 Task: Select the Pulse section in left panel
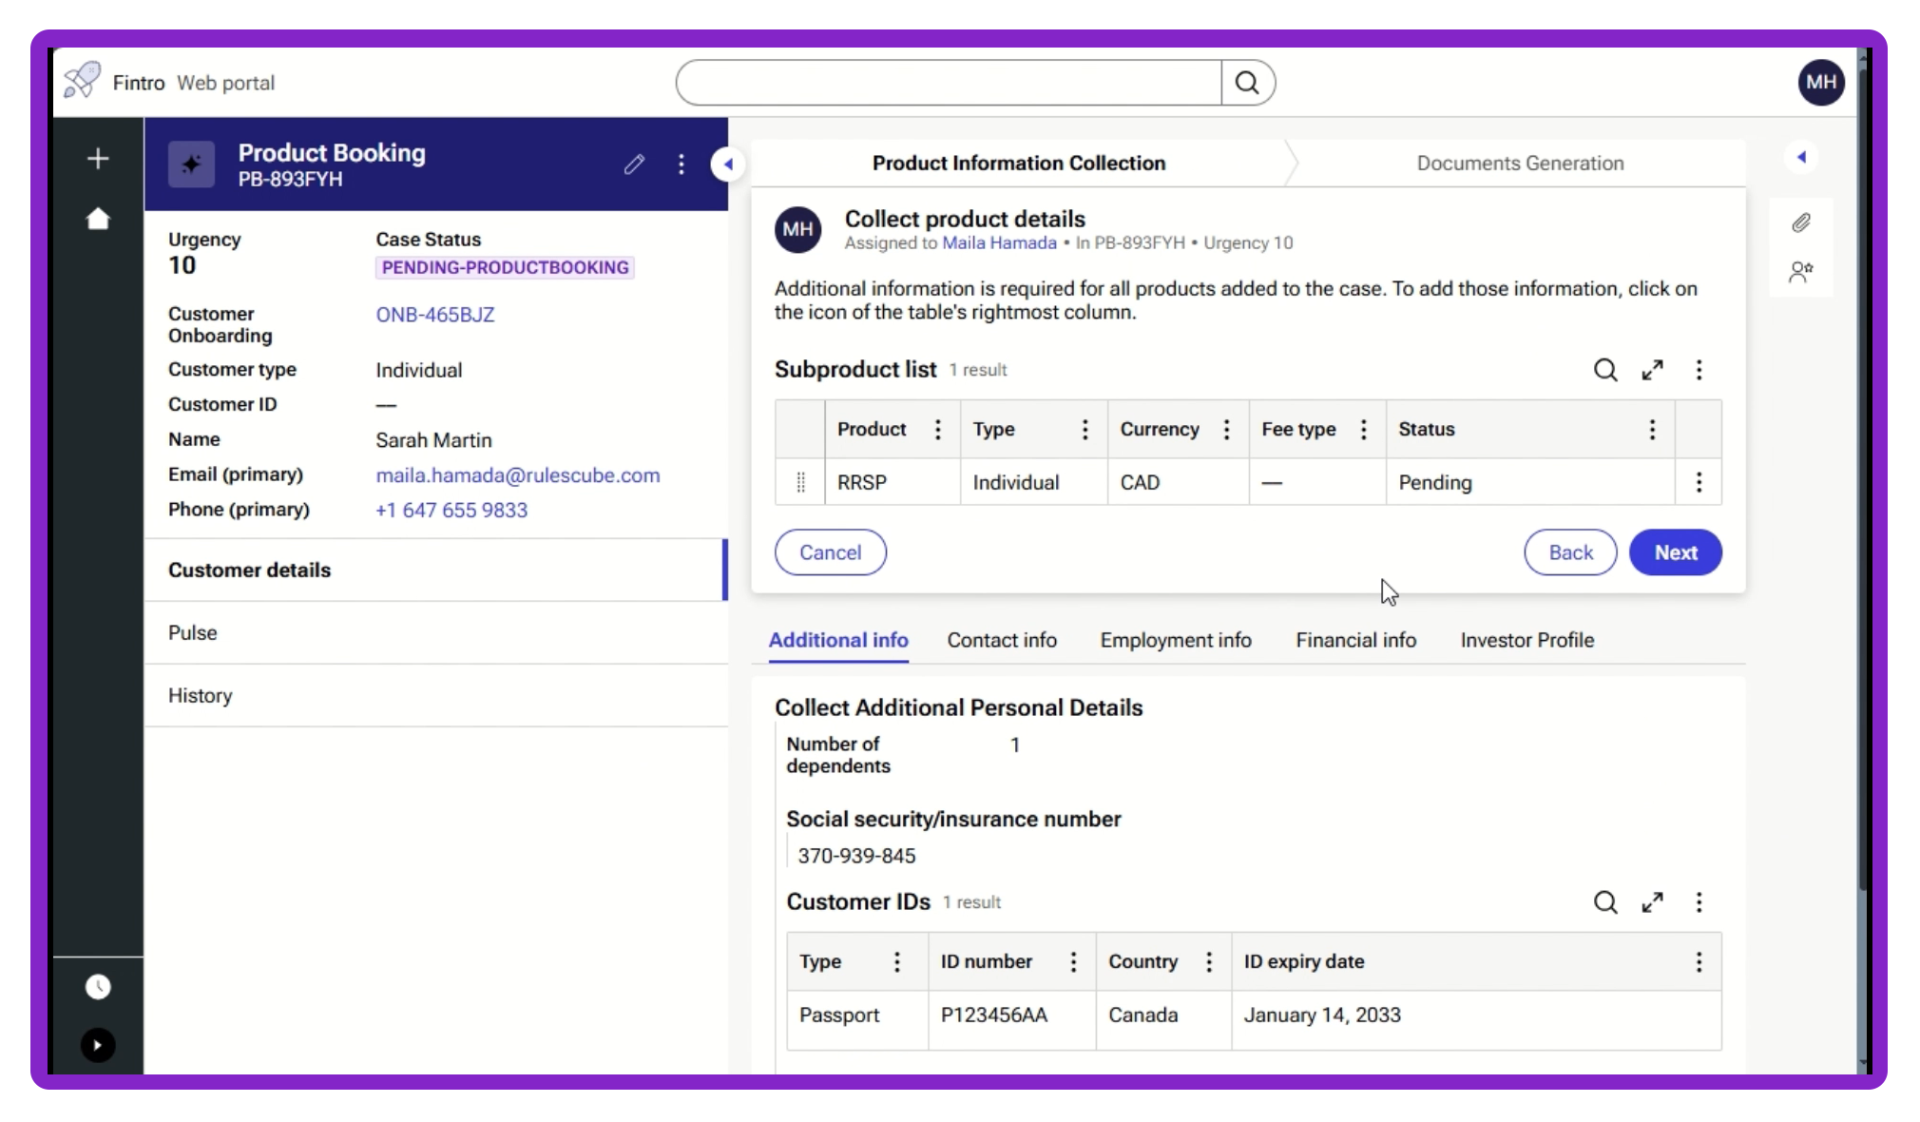pyautogui.click(x=193, y=633)
